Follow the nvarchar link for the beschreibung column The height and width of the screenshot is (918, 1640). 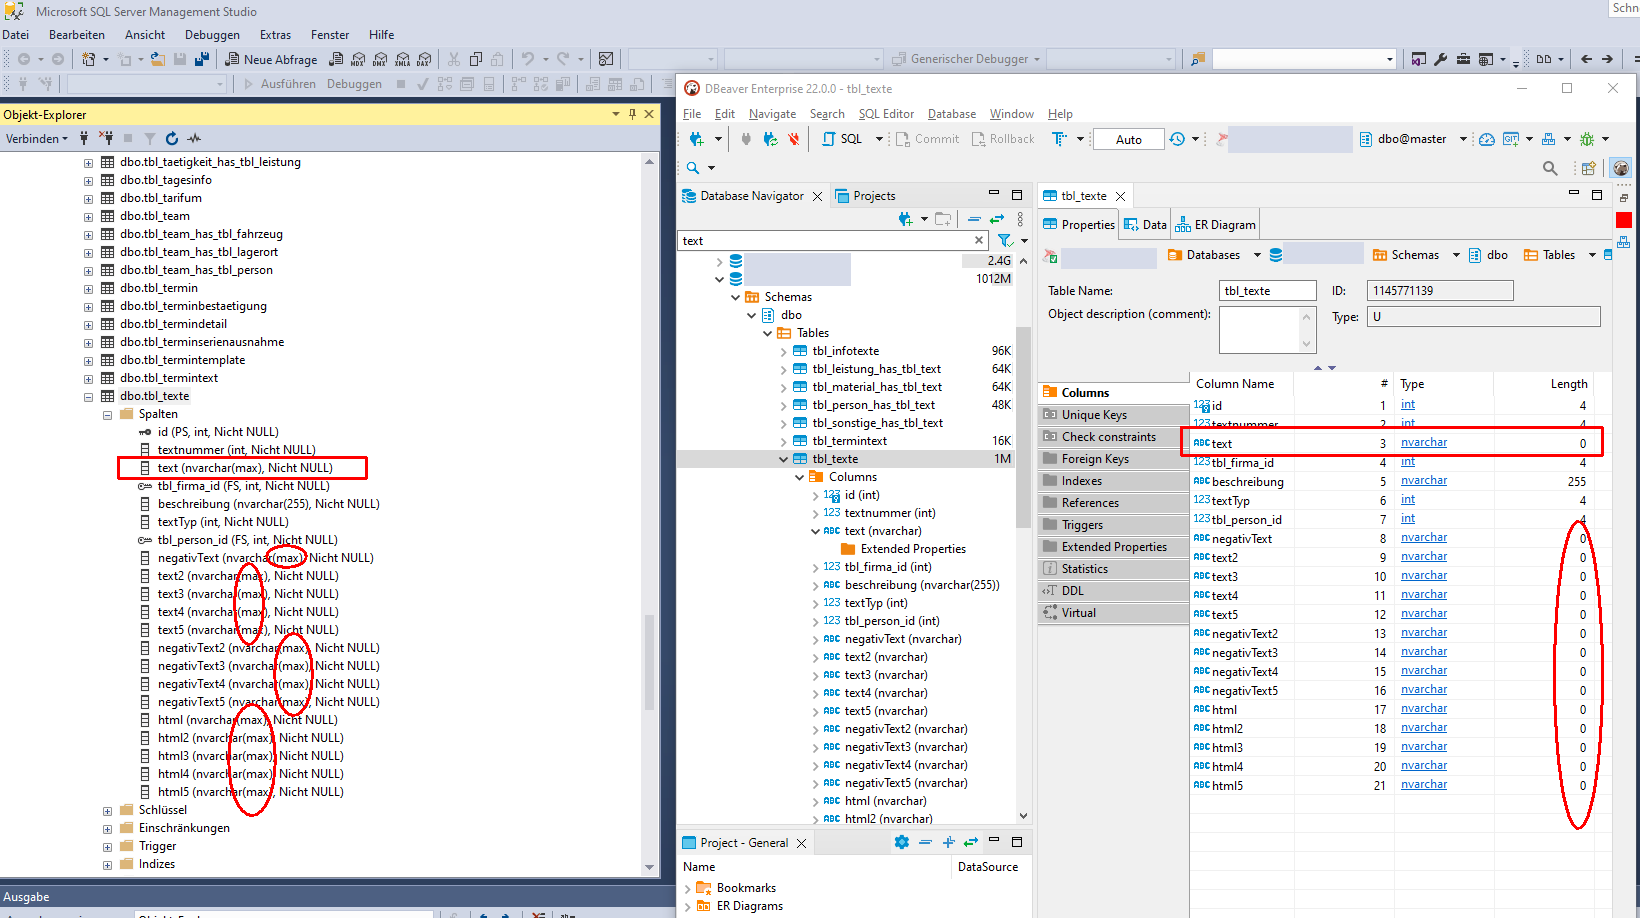pos(1423,481)
